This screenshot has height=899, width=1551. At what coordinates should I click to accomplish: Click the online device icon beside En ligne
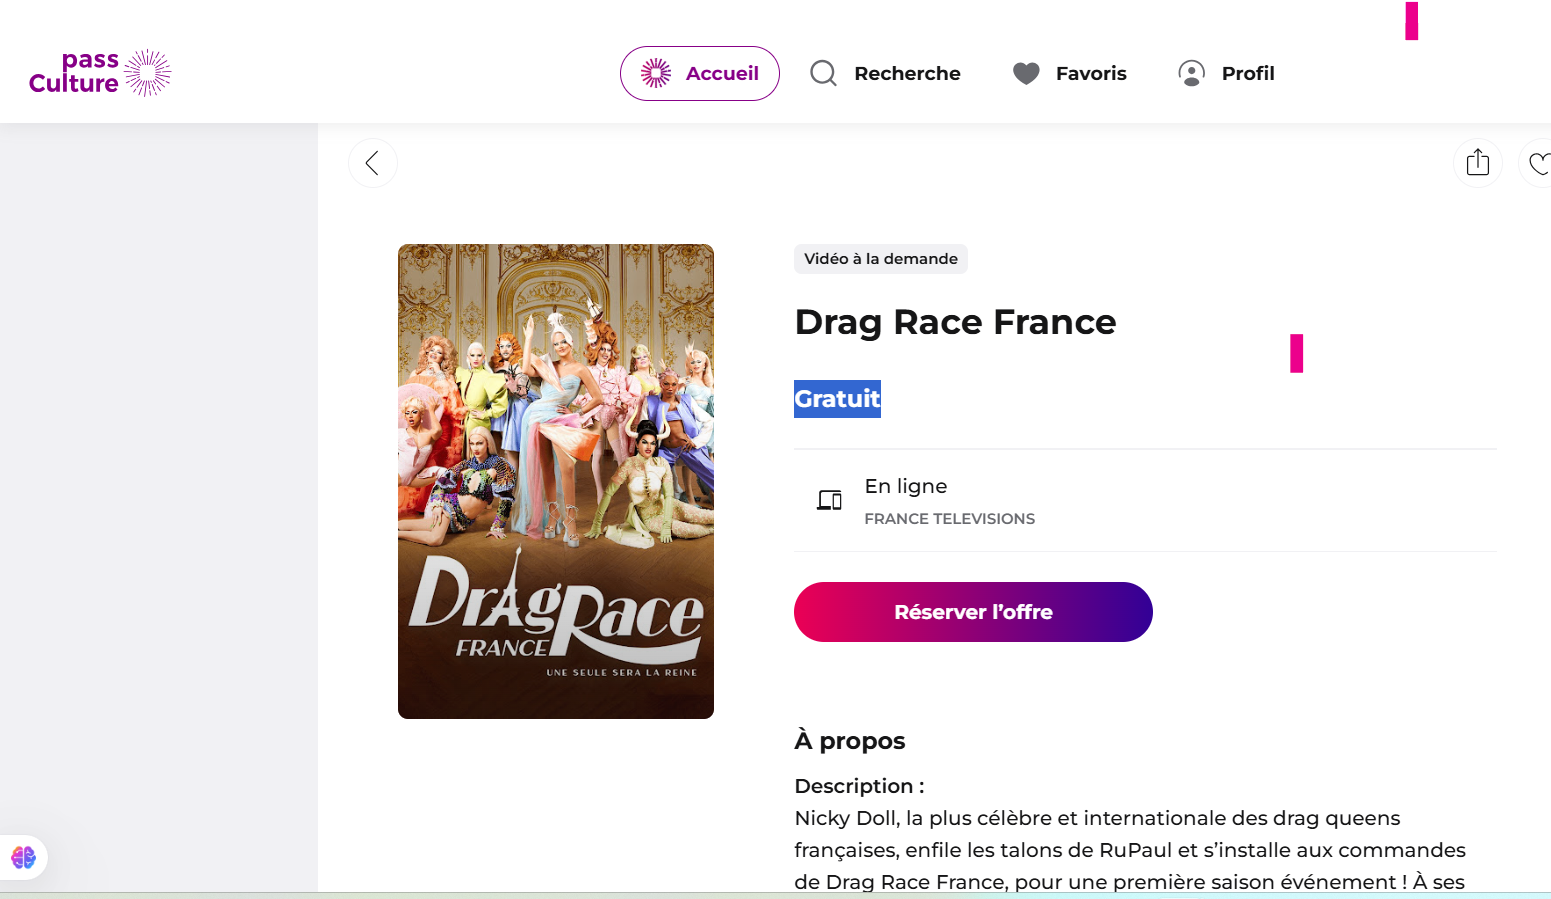[x=829, y=500]
